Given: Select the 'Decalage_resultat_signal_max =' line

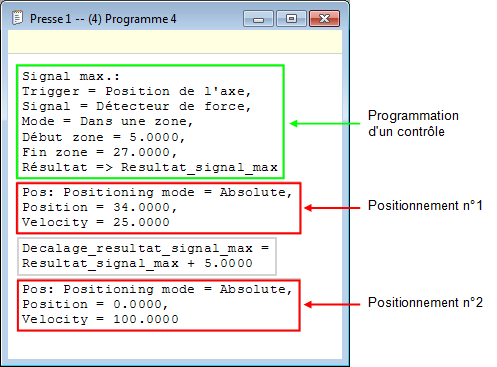Looking at the screenshot, I should [145, 248].
